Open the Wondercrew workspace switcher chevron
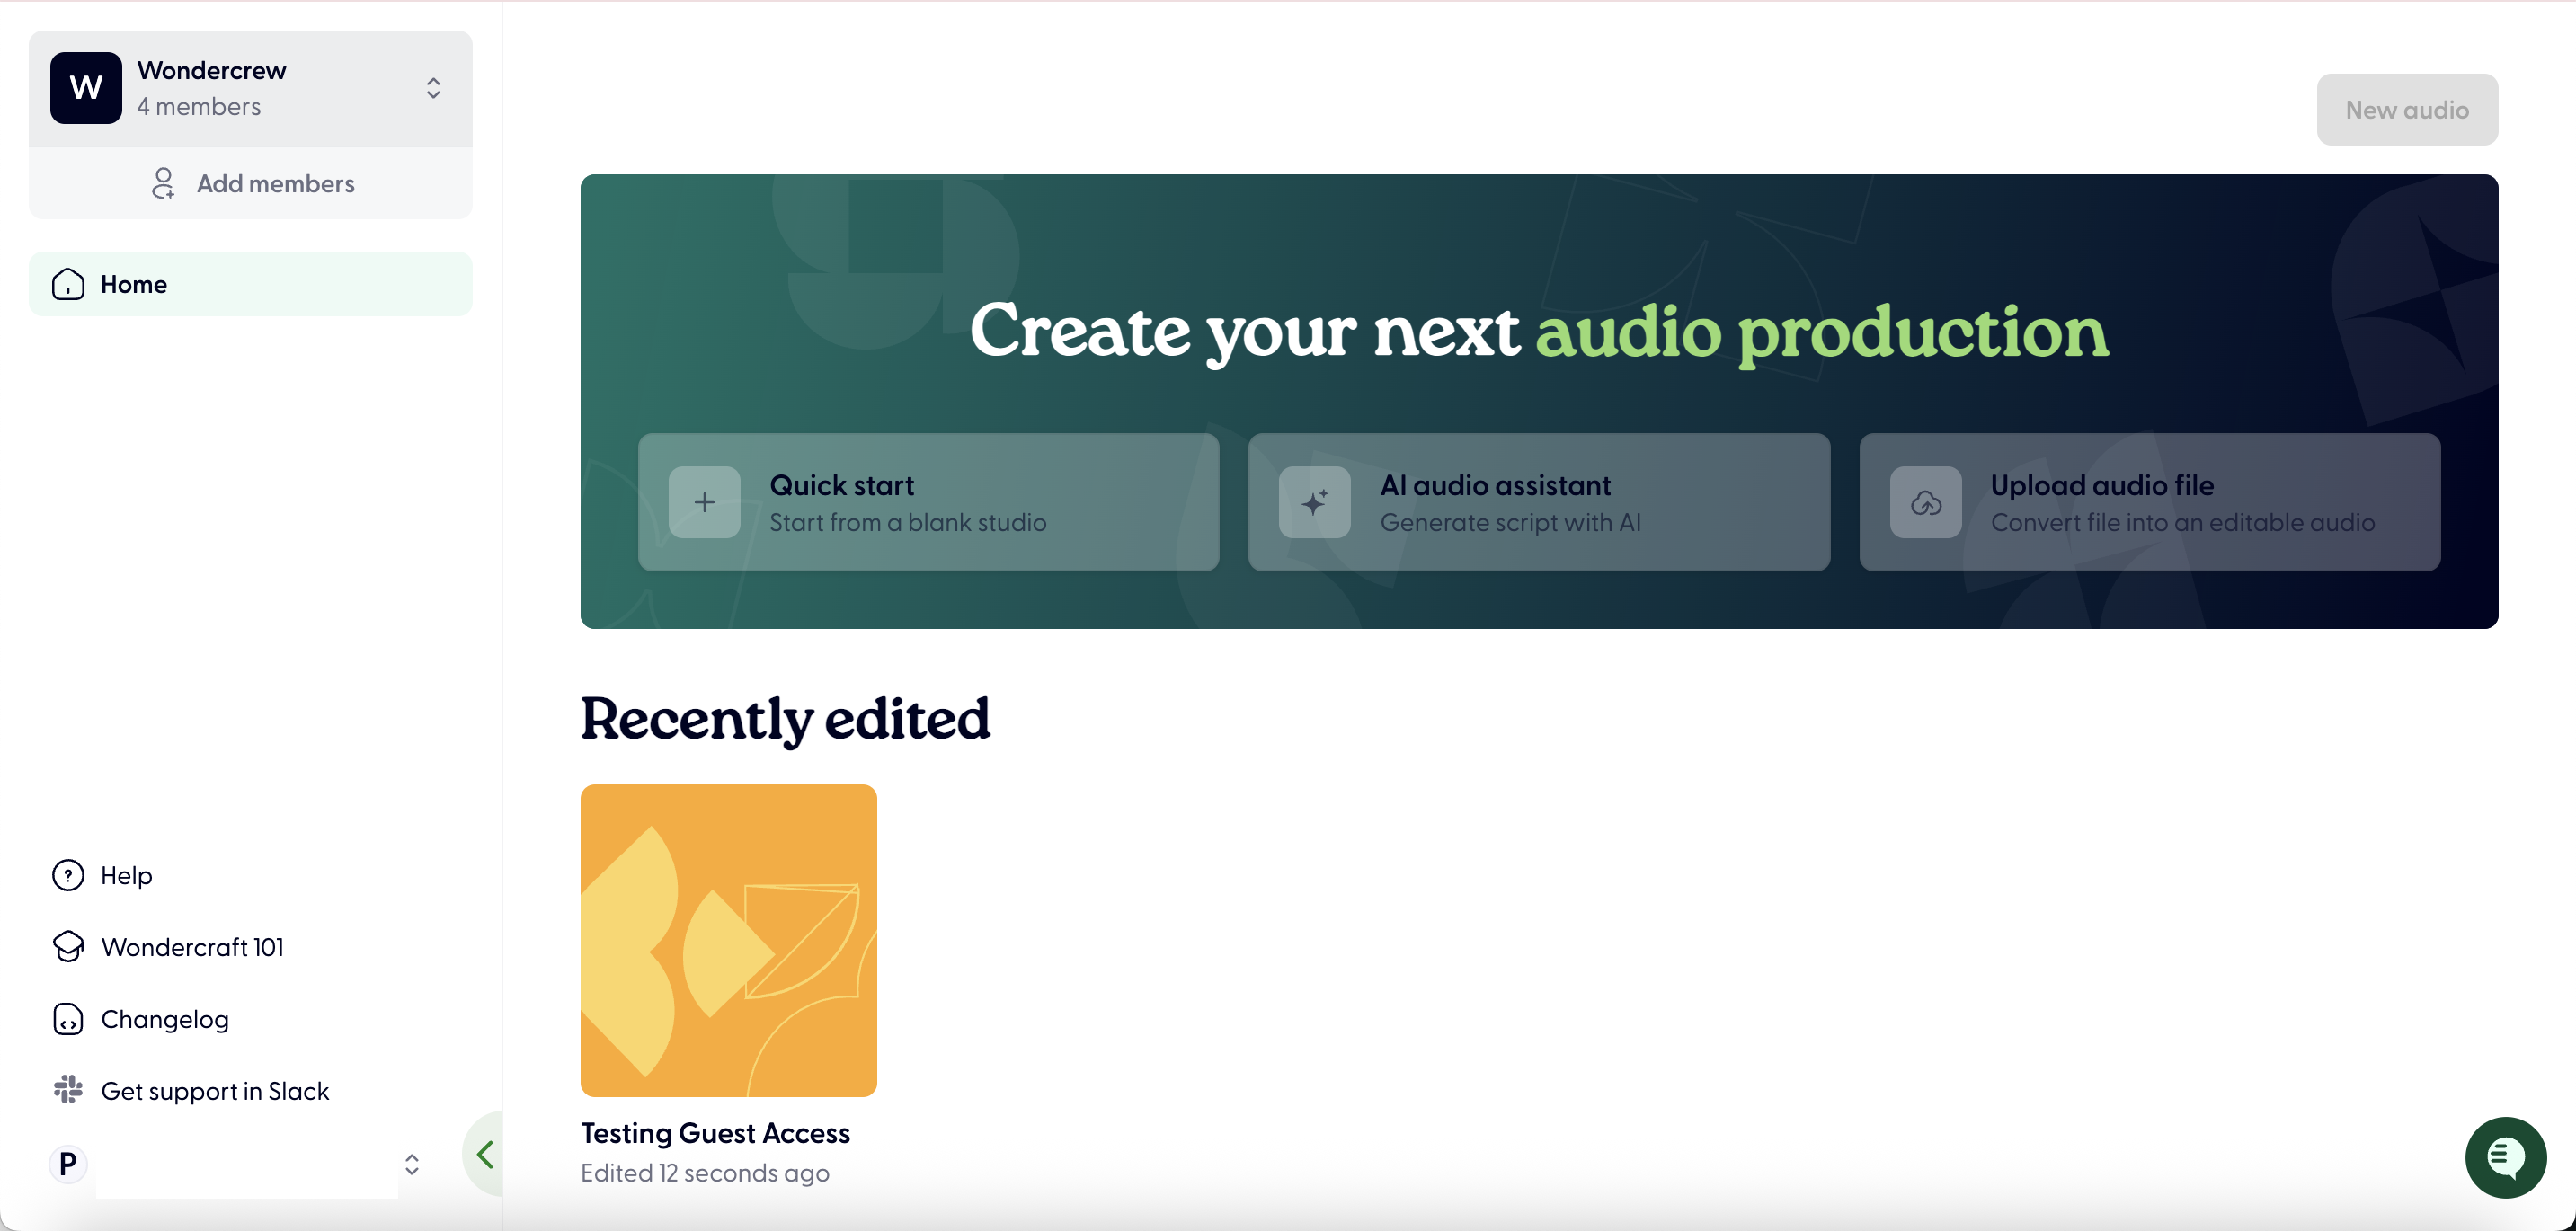 coord(433,88)
